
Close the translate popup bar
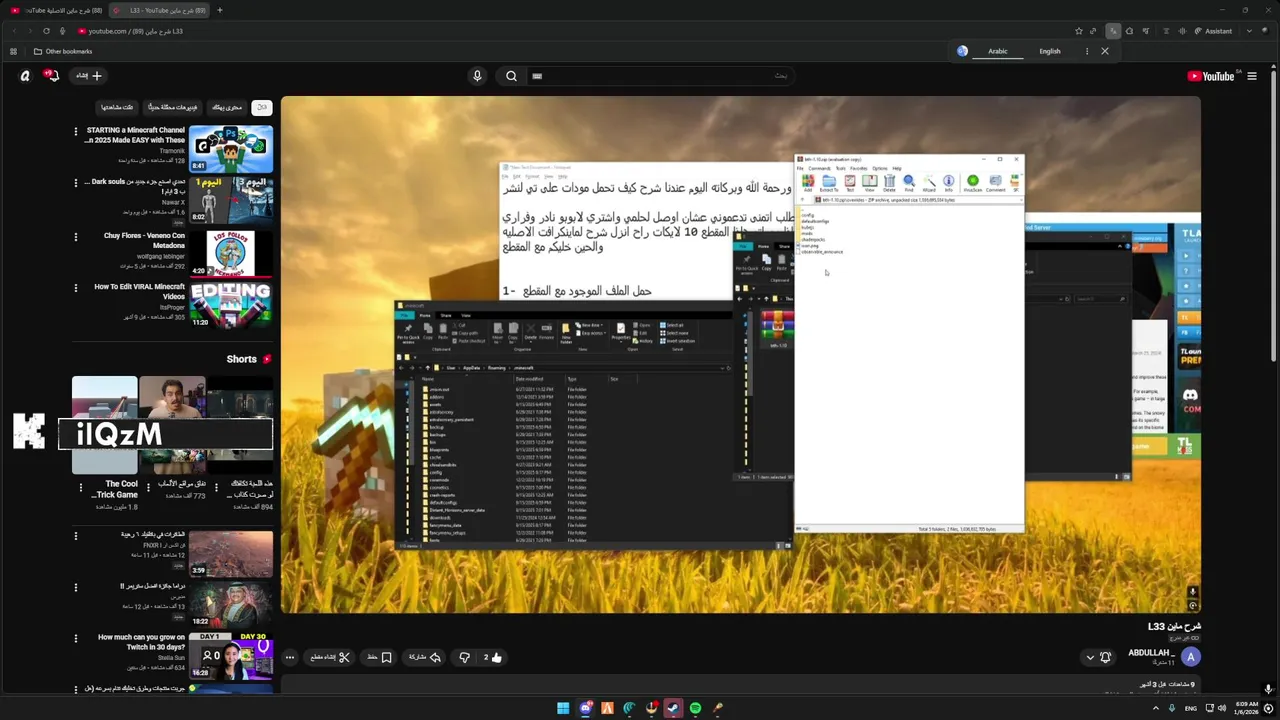point(1105,51)
